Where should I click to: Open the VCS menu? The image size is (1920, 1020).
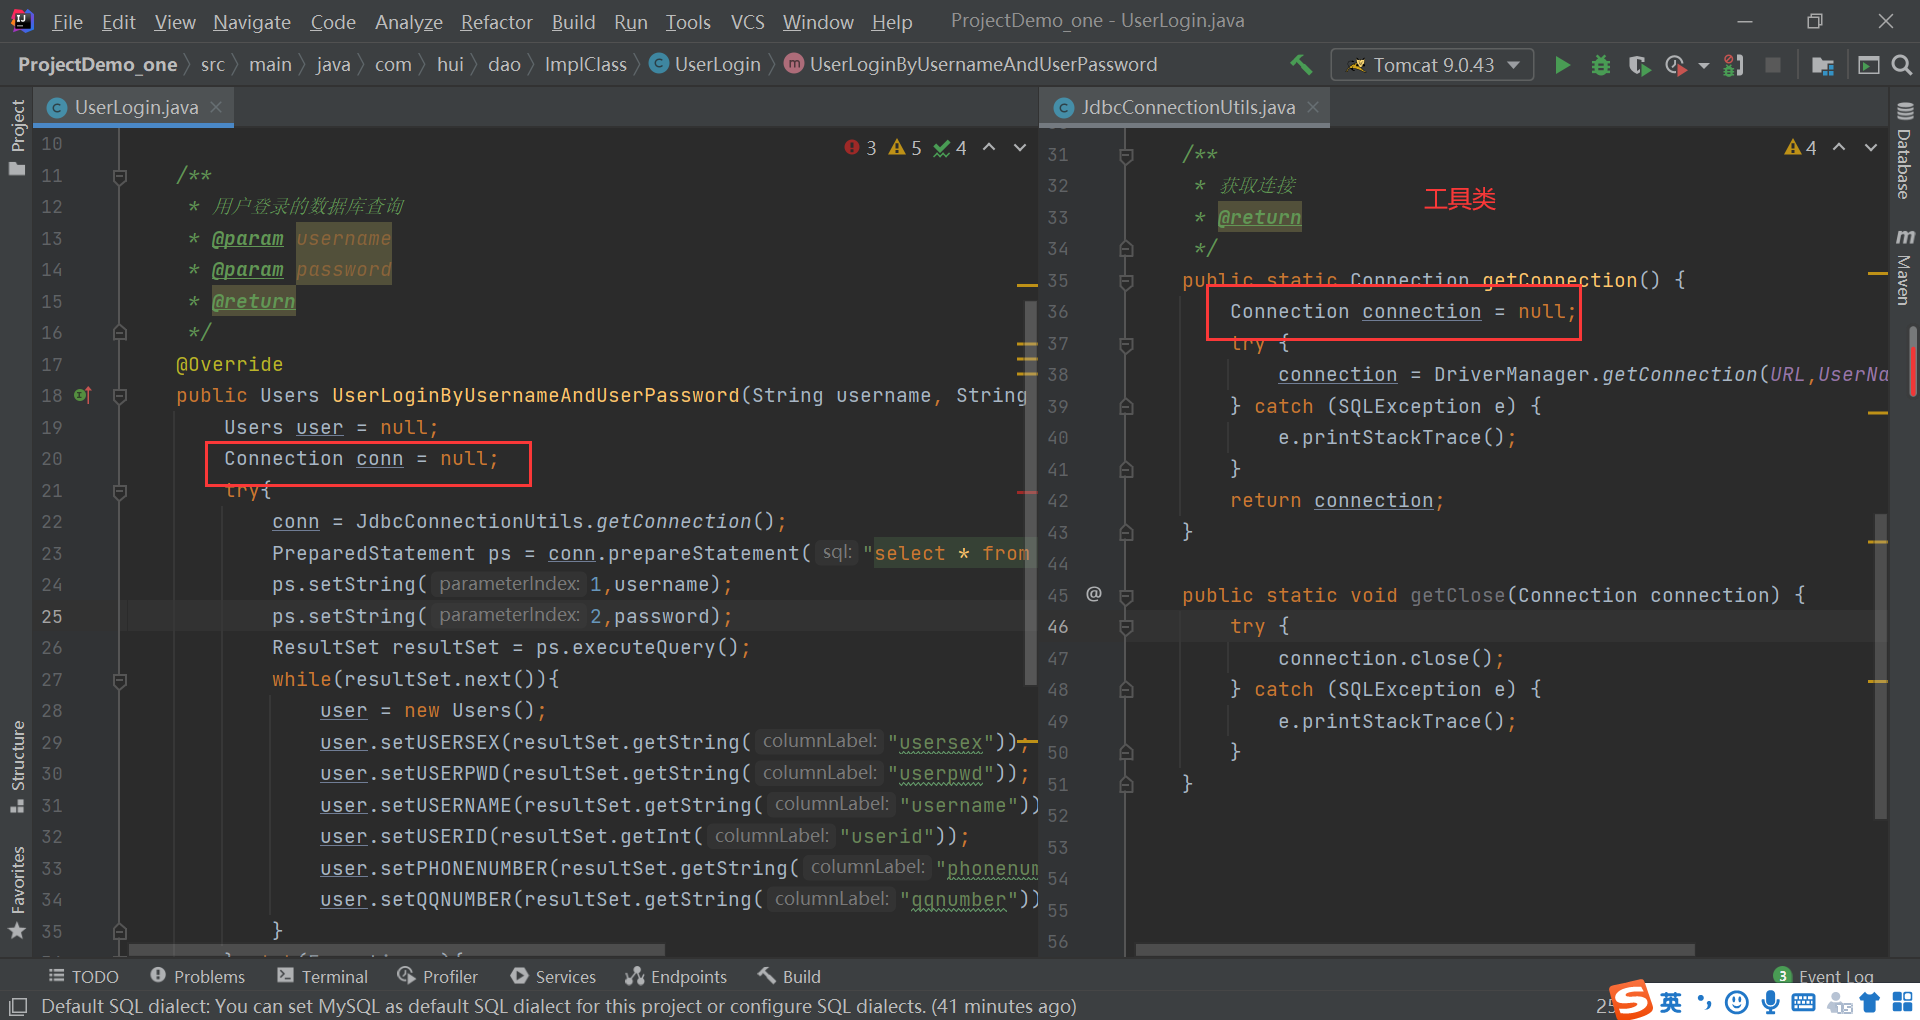(747, 22)
